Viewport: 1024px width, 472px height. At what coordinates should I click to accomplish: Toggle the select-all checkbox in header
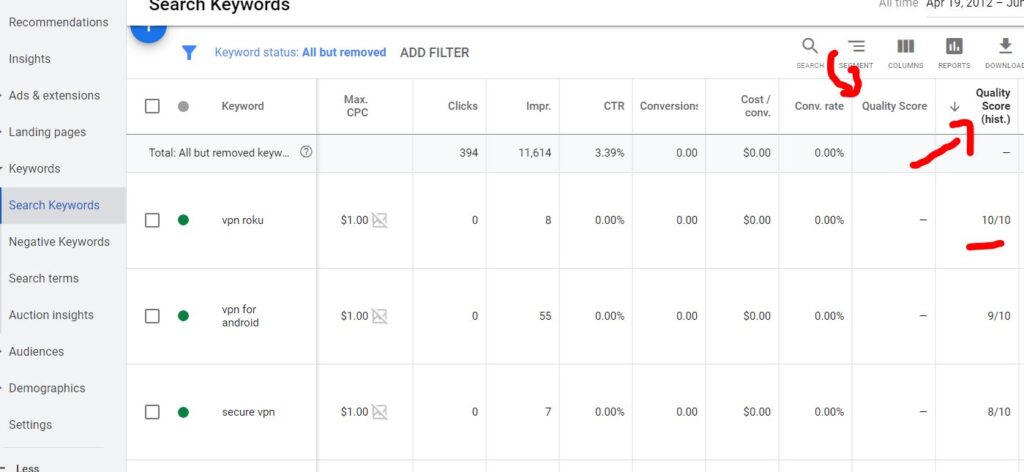click(x=152, y=106)
